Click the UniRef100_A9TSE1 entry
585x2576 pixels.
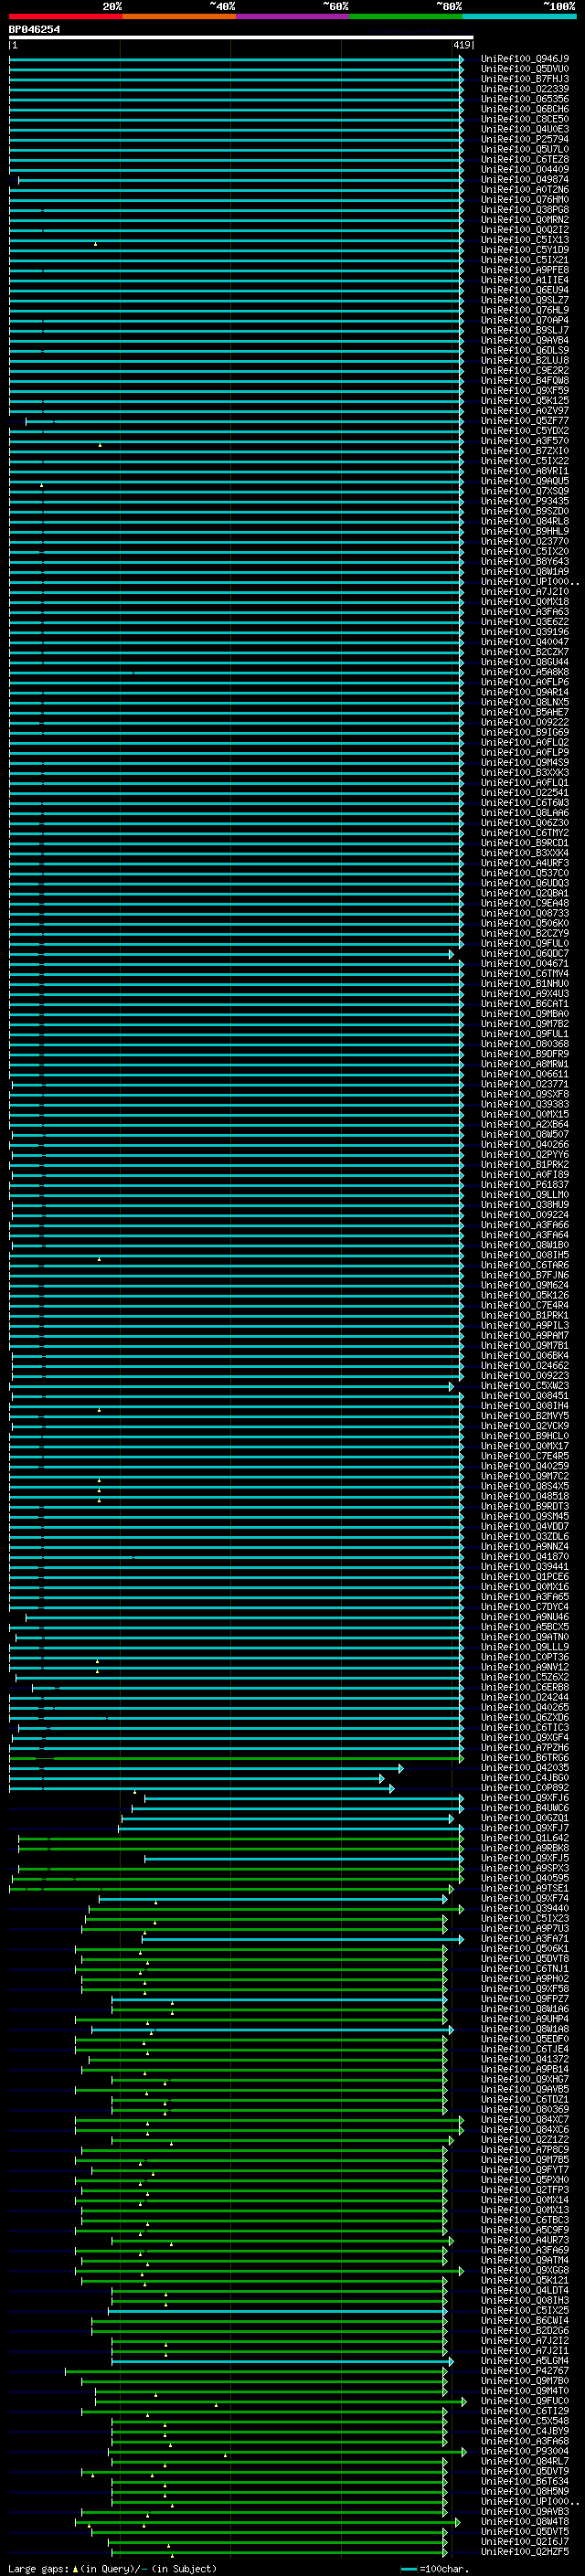(x=524, y=1888)
